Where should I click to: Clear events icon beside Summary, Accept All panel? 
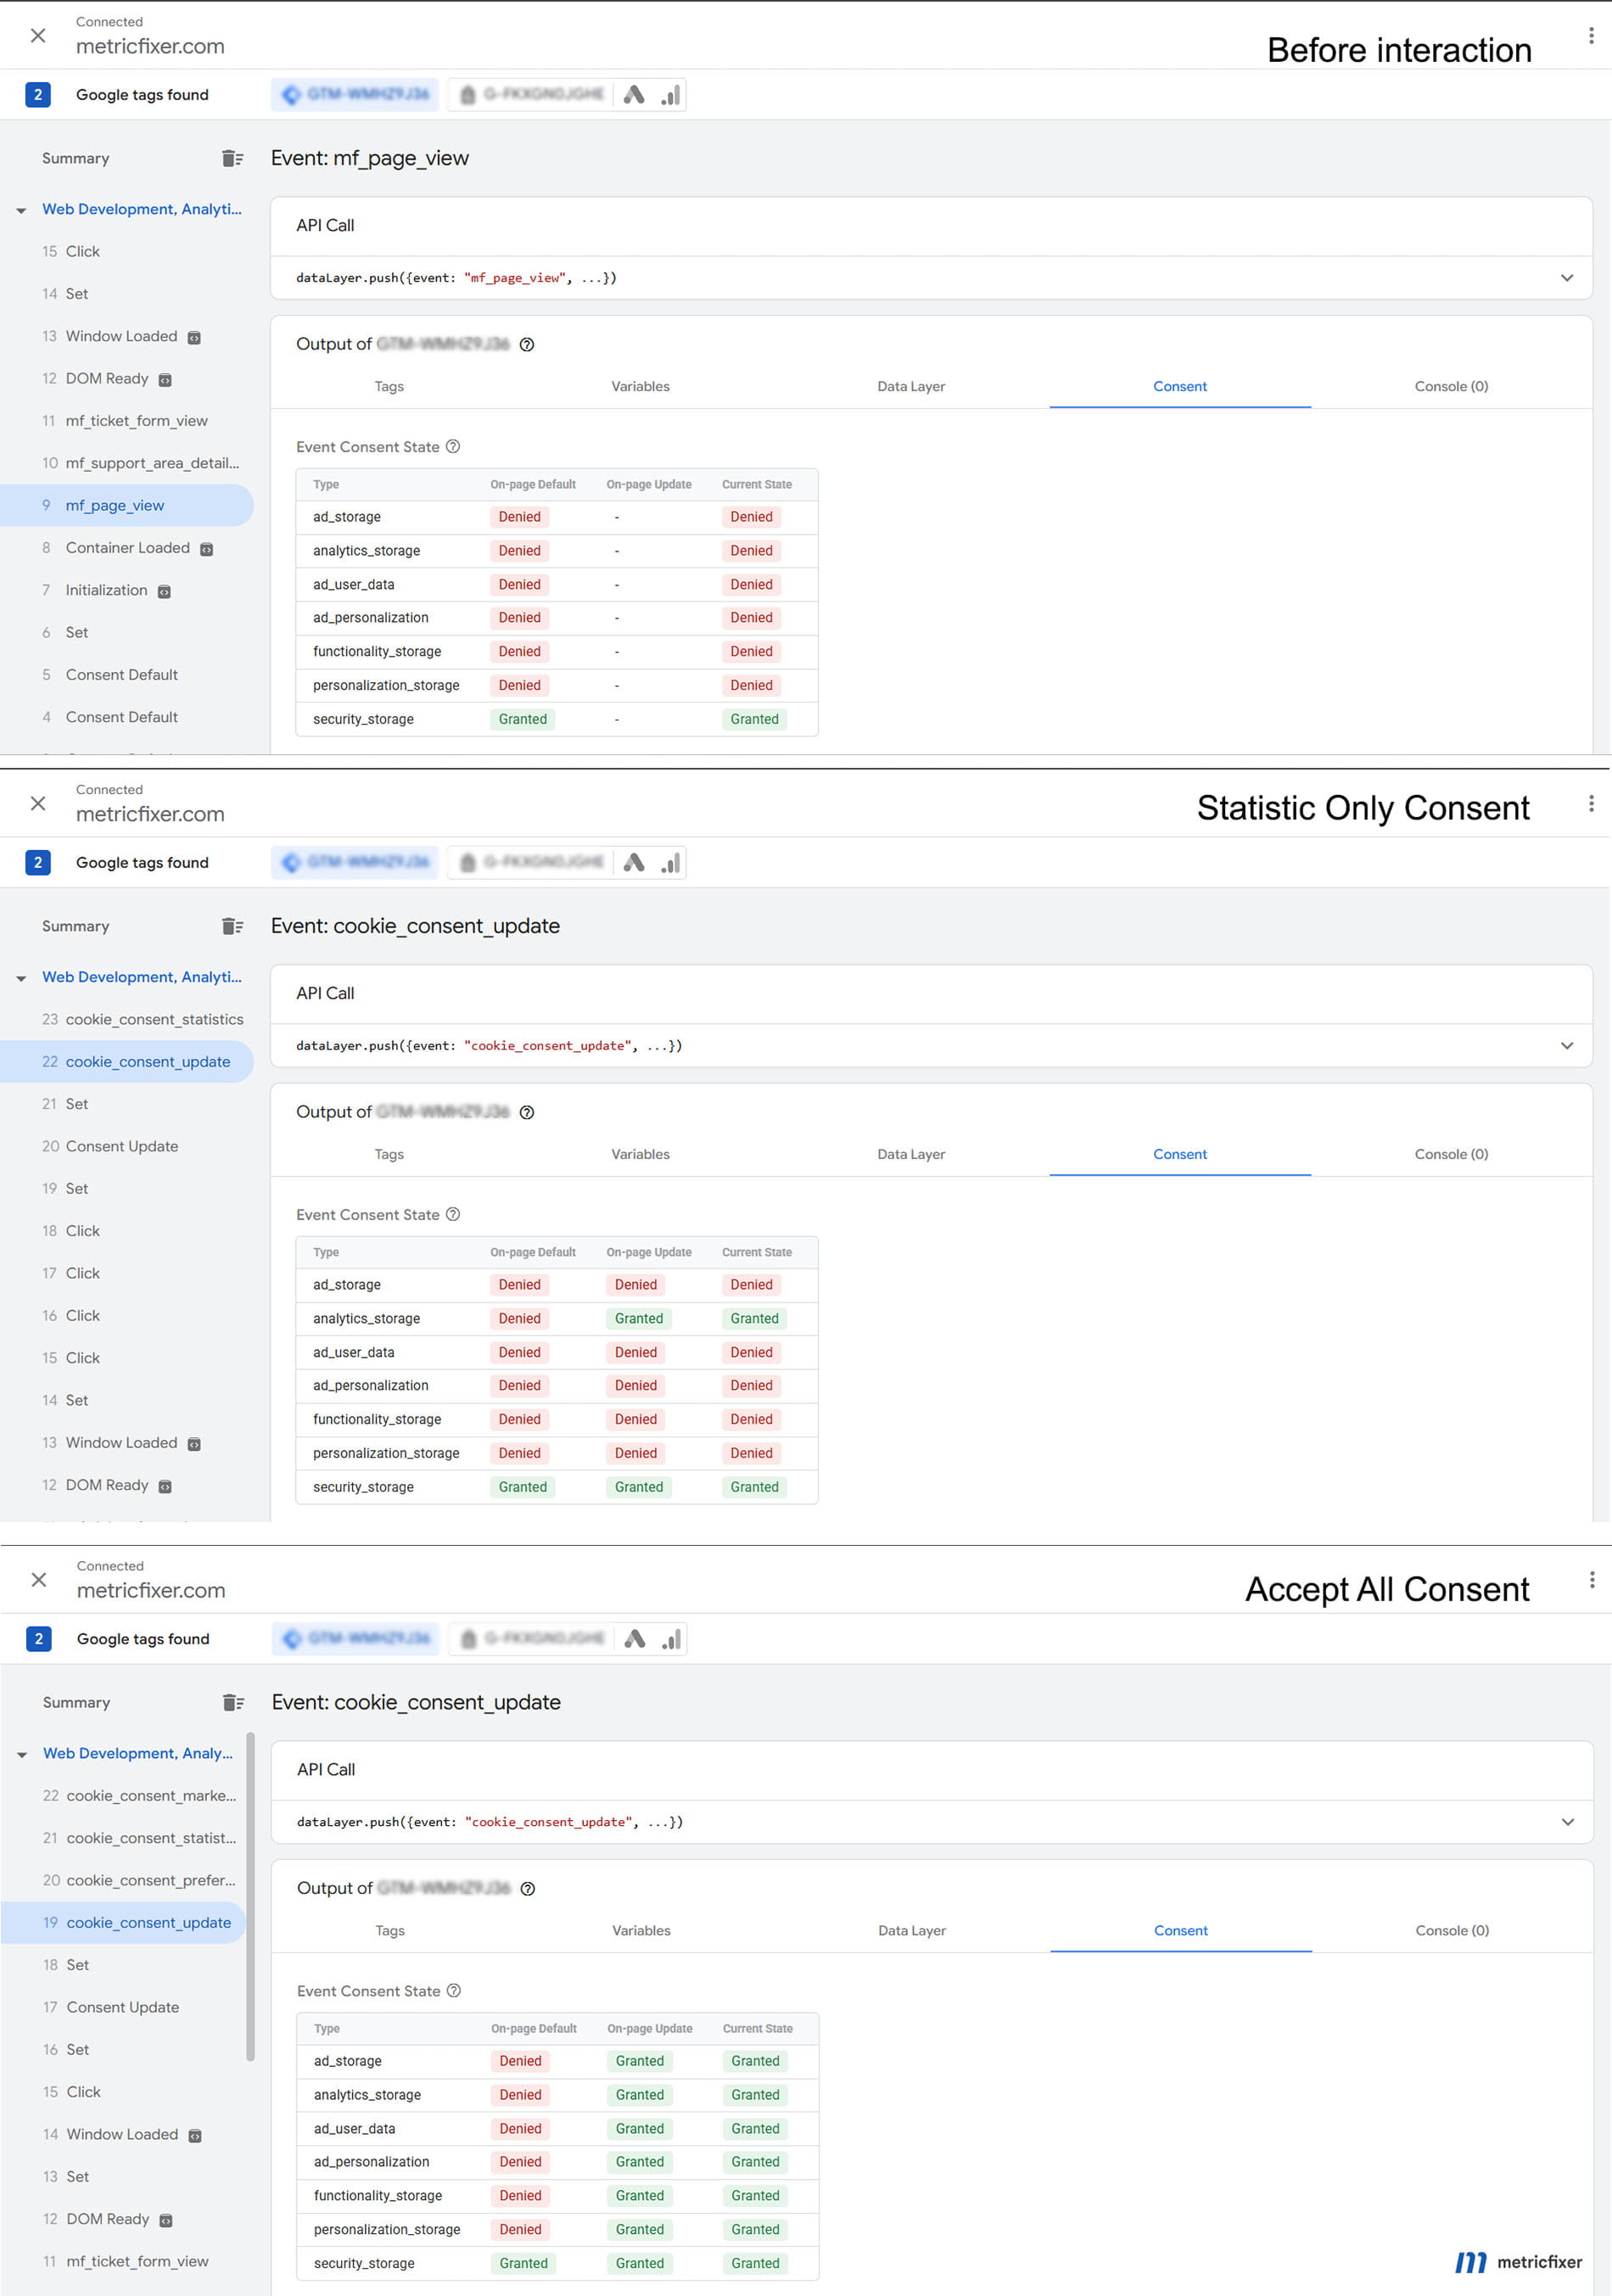coord(233,1702)
